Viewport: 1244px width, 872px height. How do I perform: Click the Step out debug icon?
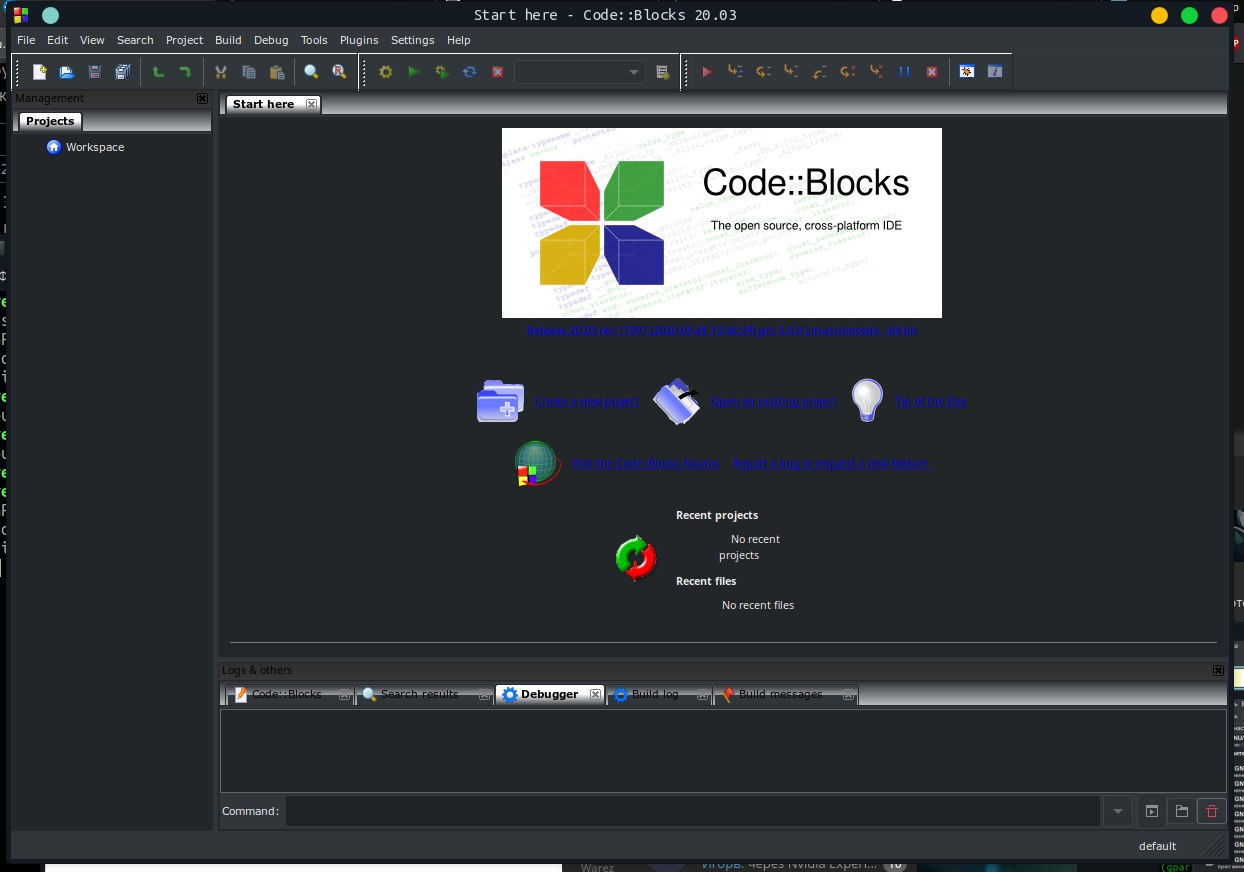[819, 72]
